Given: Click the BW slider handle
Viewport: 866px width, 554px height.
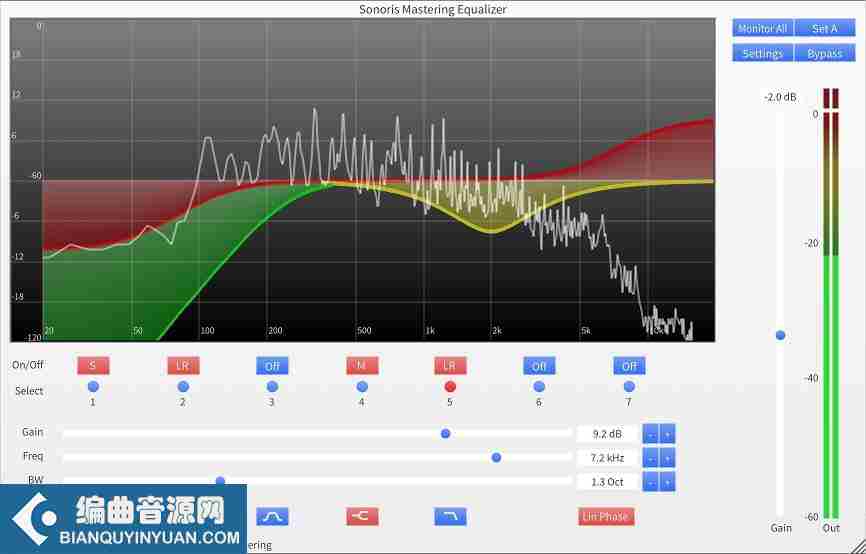Looking at the screenshot, I should (220, 481).
